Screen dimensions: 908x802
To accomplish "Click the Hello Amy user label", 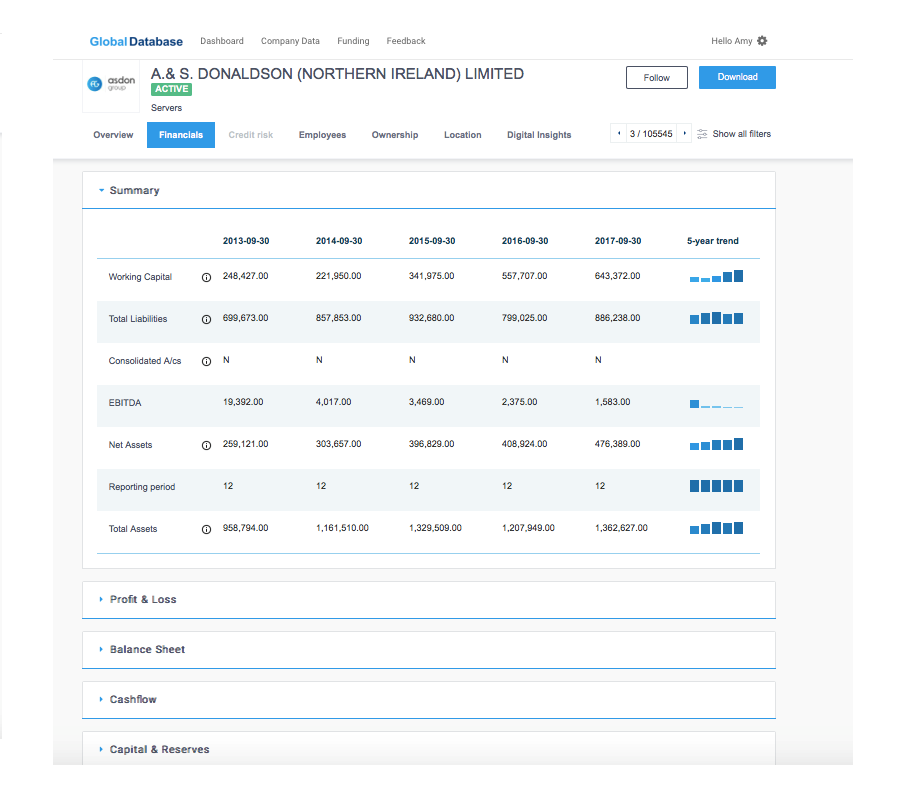I will tap(731, 41).
